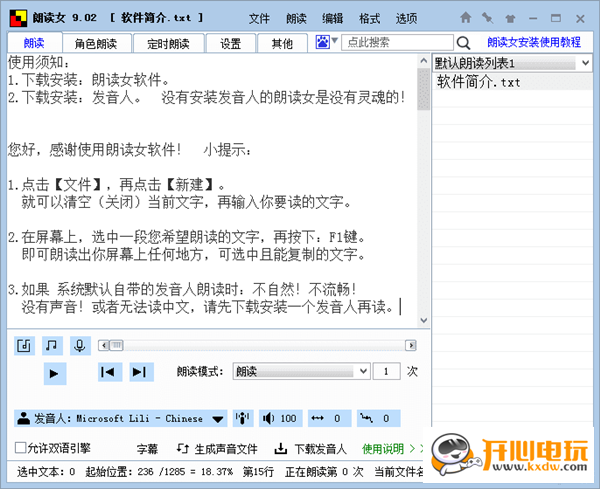Adjust the volume speaker icon set to 100

(280, 418)
